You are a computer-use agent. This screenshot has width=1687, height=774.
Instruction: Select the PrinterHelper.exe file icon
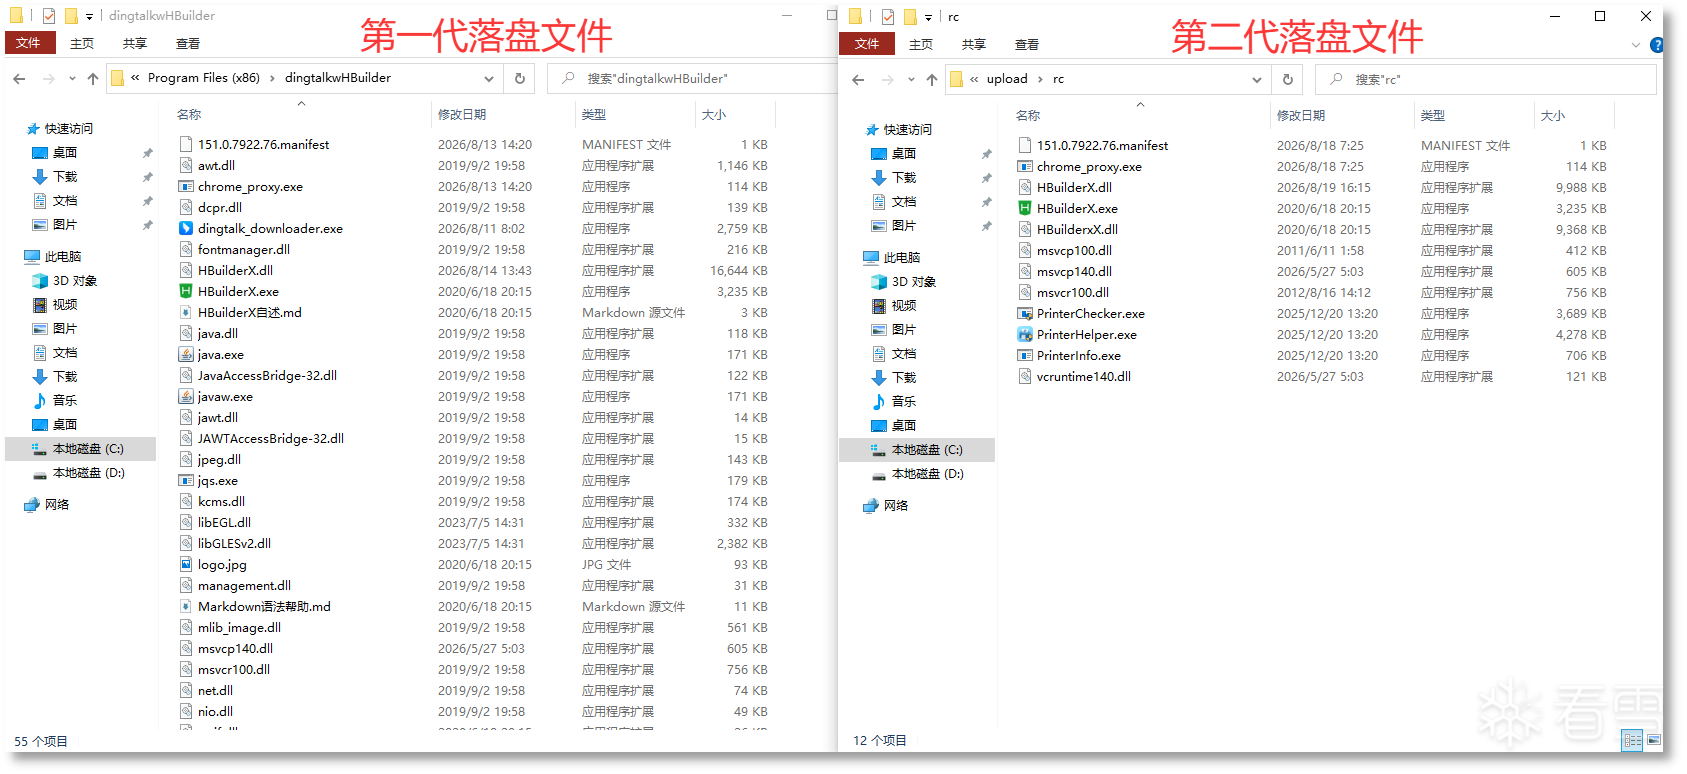click(1024, 334)
